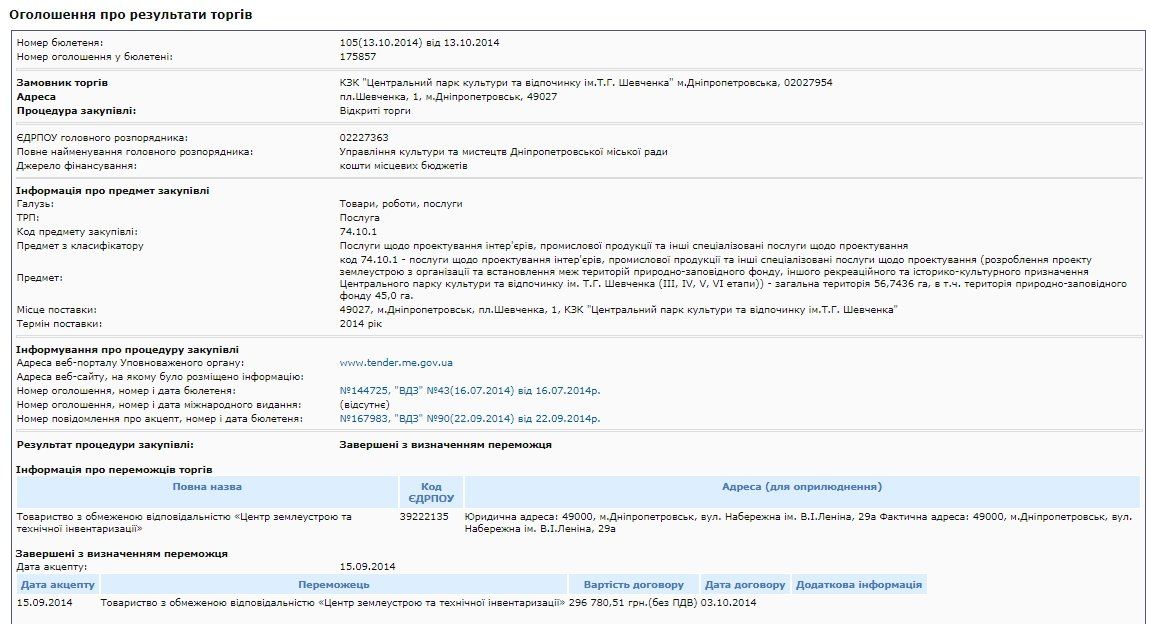Click the 'Відкриті торги' procedure value

[375, 110]
